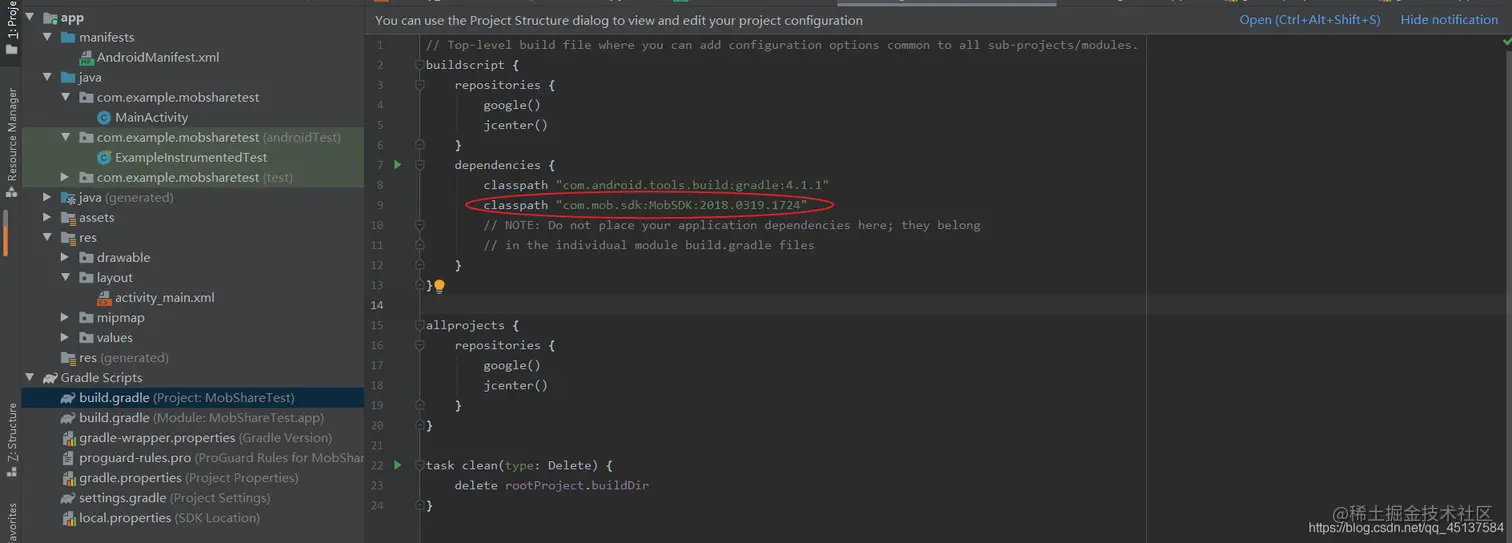Viewport: 1512px width, 543px height.
Task: Open activity_main.xml layout file
Action: [155, 297]
